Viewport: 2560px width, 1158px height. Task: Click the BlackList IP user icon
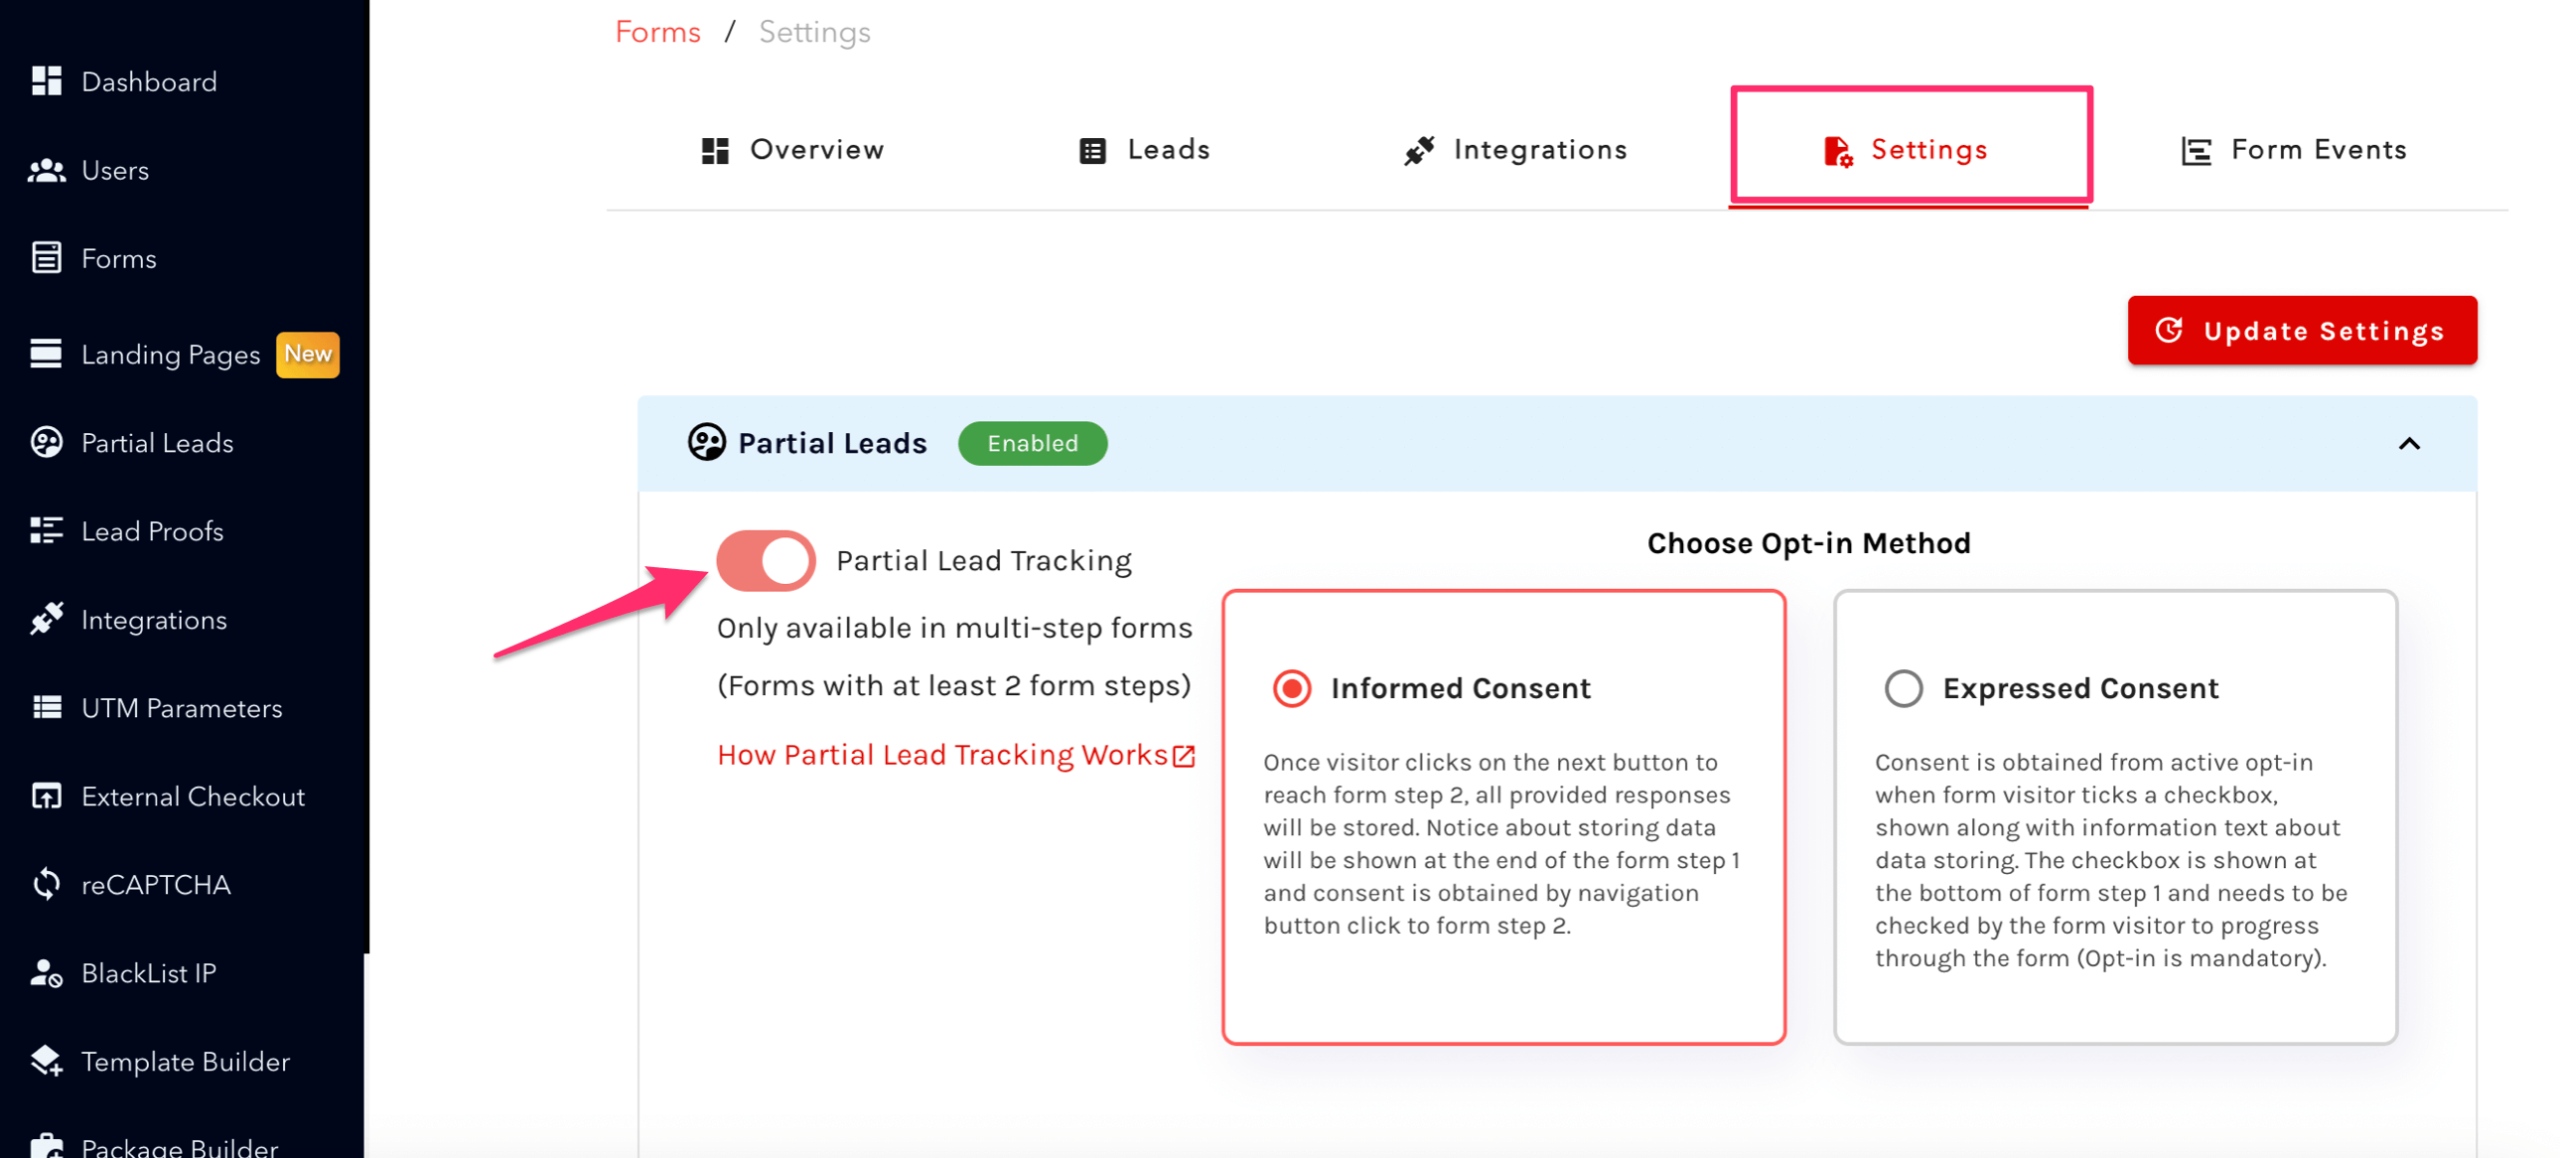(46, 972)
